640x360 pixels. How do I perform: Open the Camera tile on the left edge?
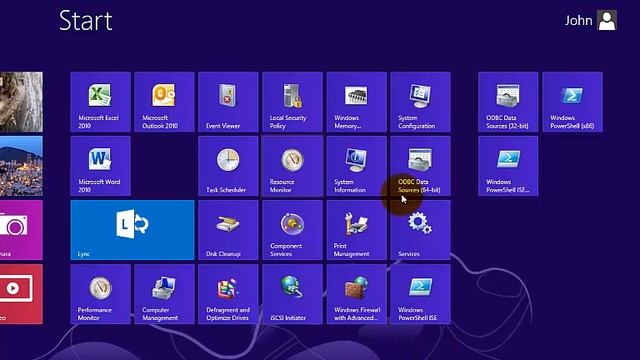(21, 230)
